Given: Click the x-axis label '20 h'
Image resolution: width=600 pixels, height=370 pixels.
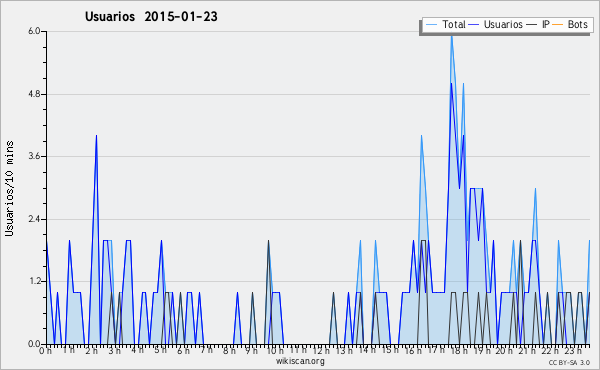Looking at the screenshot, I should click(x=504, y=350).
